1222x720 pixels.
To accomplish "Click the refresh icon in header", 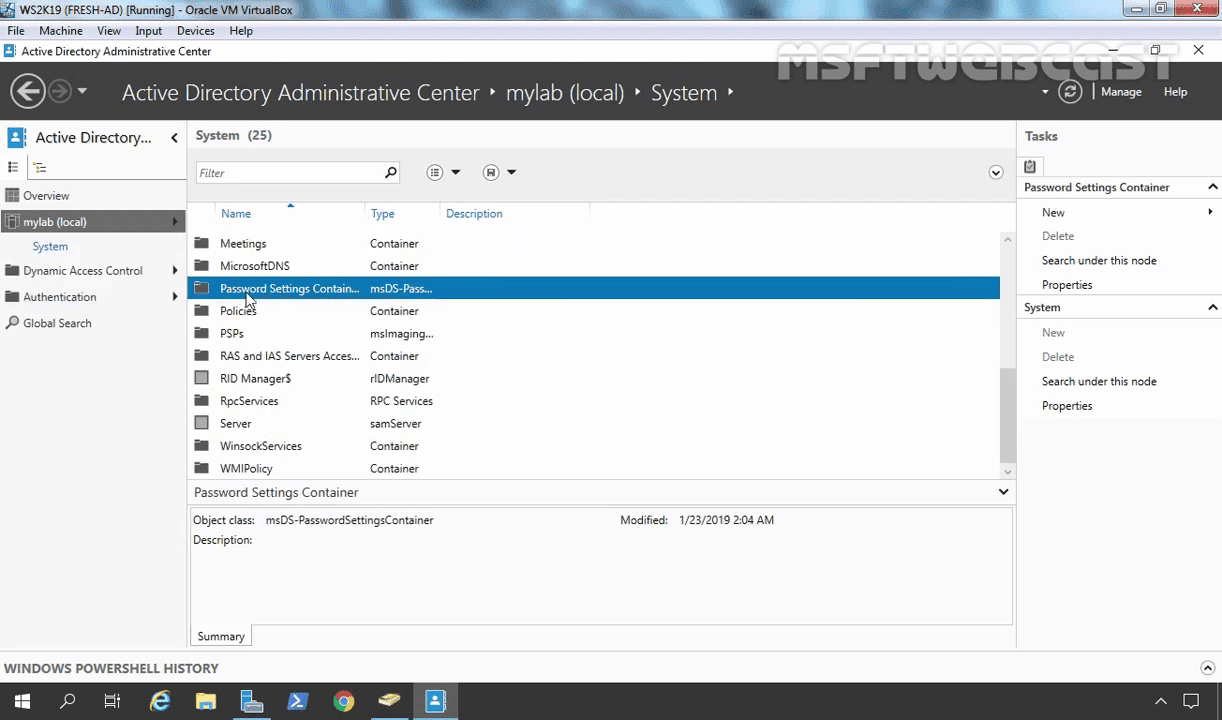I will (x=1070, y=92).
